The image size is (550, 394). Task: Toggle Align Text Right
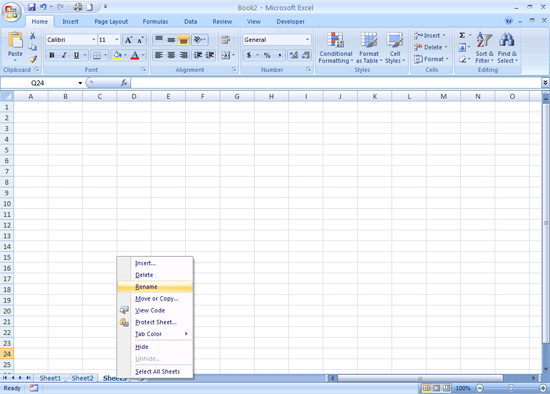183,55
